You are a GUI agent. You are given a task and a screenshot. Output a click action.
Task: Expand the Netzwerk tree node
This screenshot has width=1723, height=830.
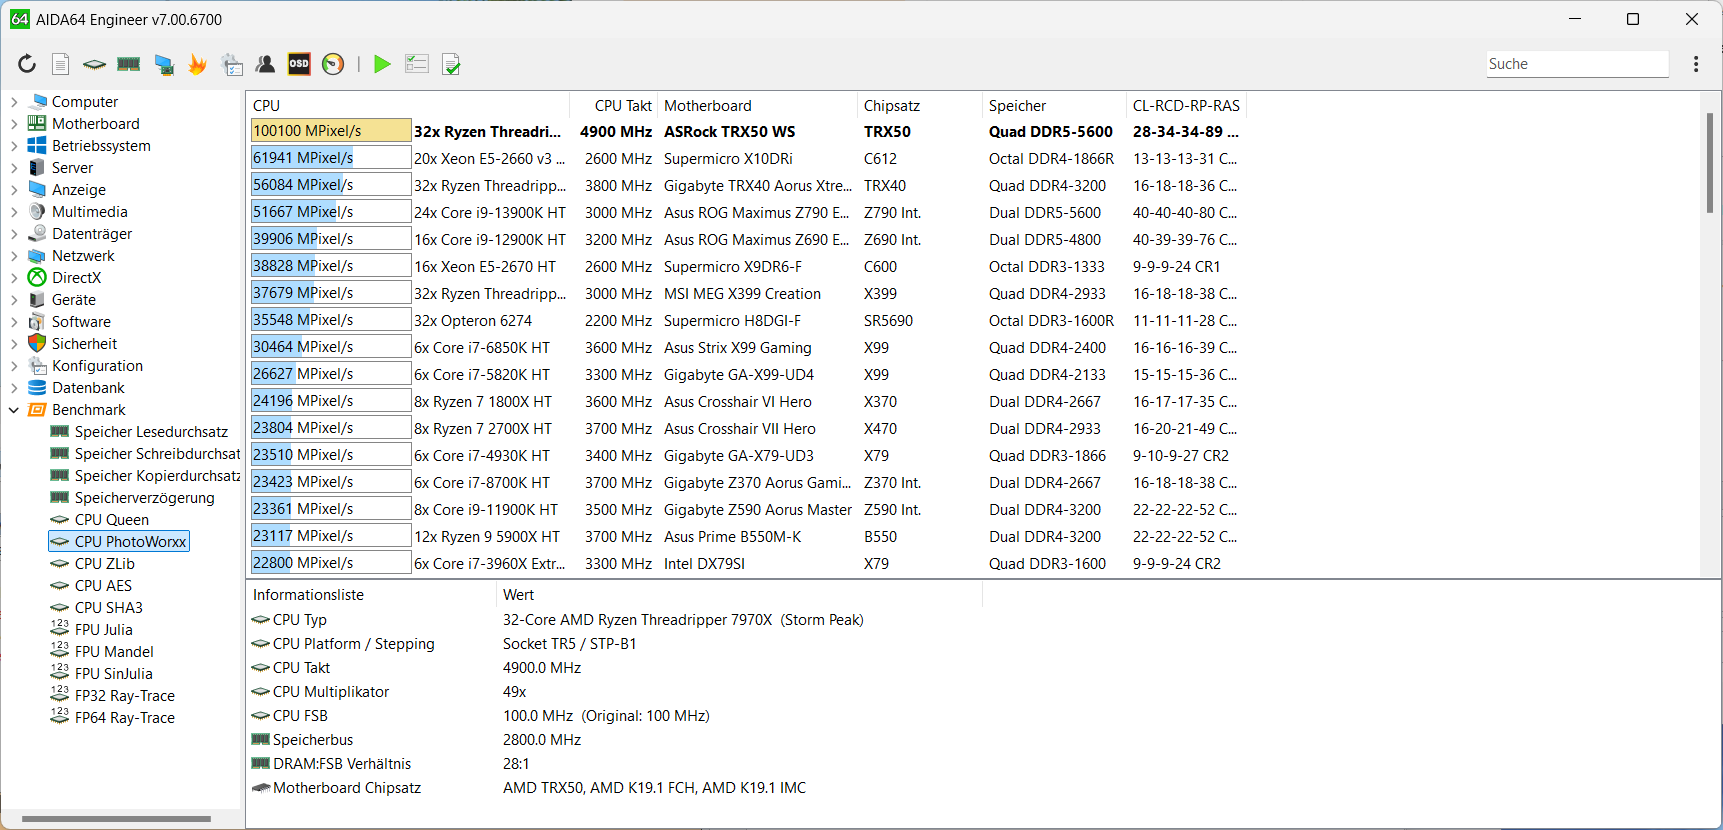point(14,256)
